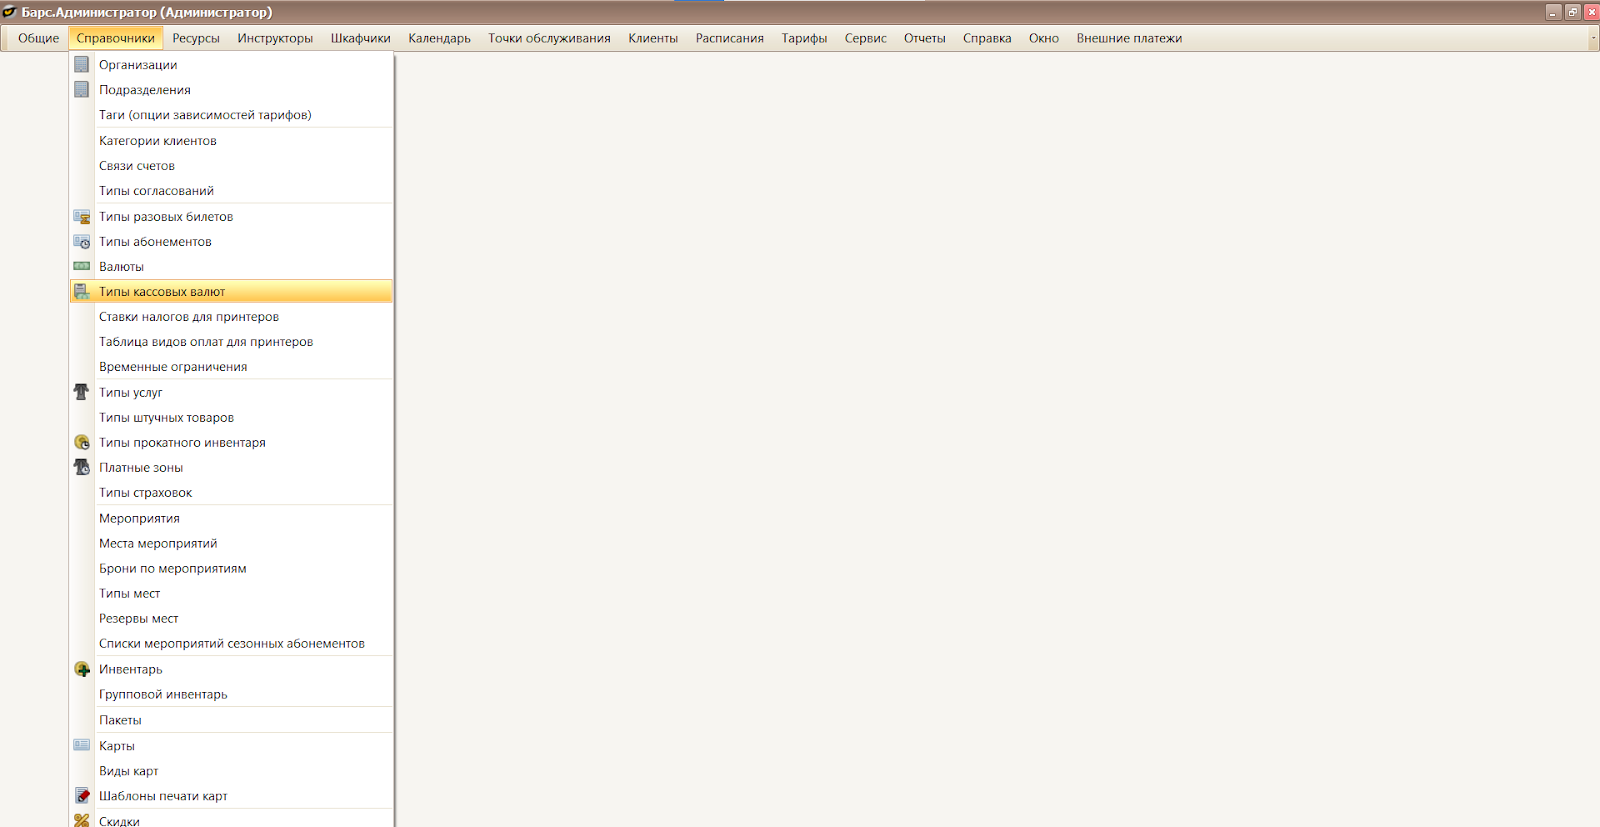This screenshot has height=827, width=1600.
Task: Select highlighted Типы кассовых валют
Action: pos(231,292)
